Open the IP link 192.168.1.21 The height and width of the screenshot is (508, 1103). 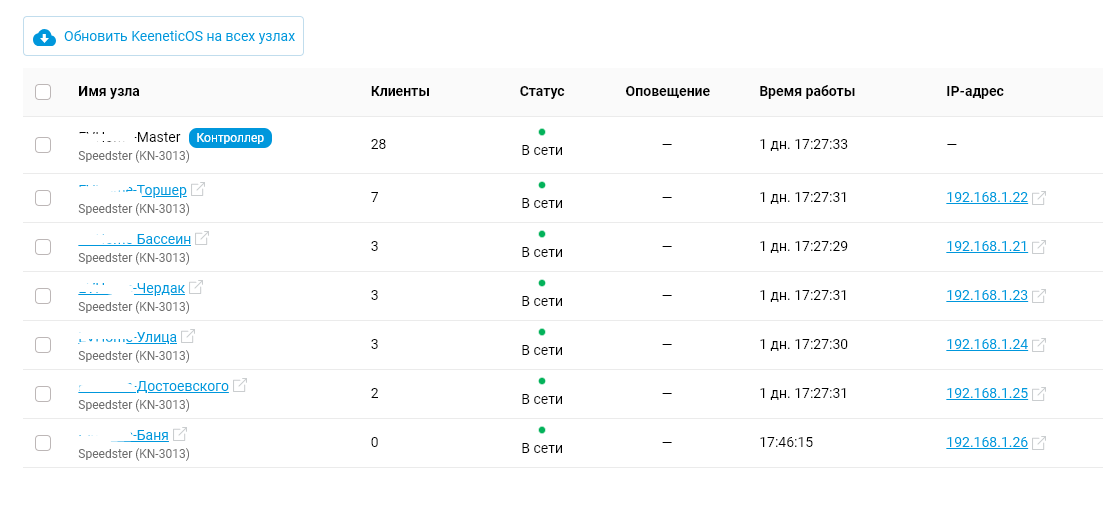click(987, 246)
